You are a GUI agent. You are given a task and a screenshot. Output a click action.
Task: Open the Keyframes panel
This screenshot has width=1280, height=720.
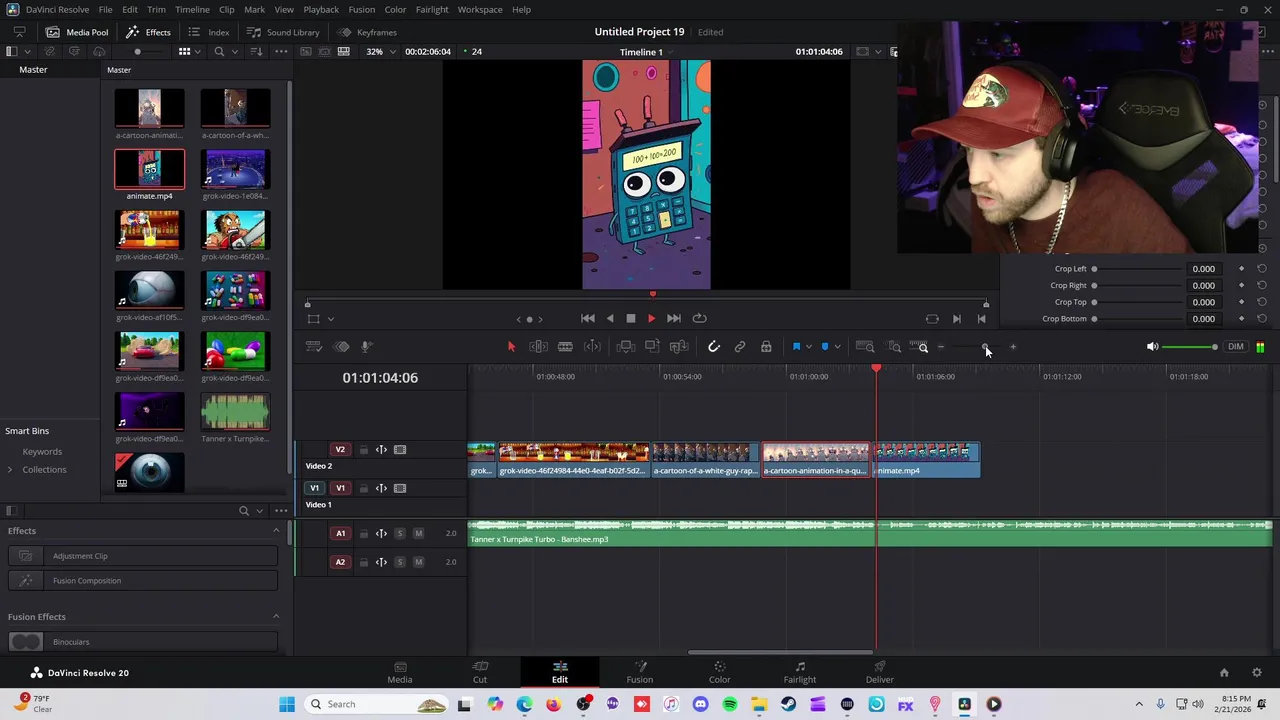point(367,32)
